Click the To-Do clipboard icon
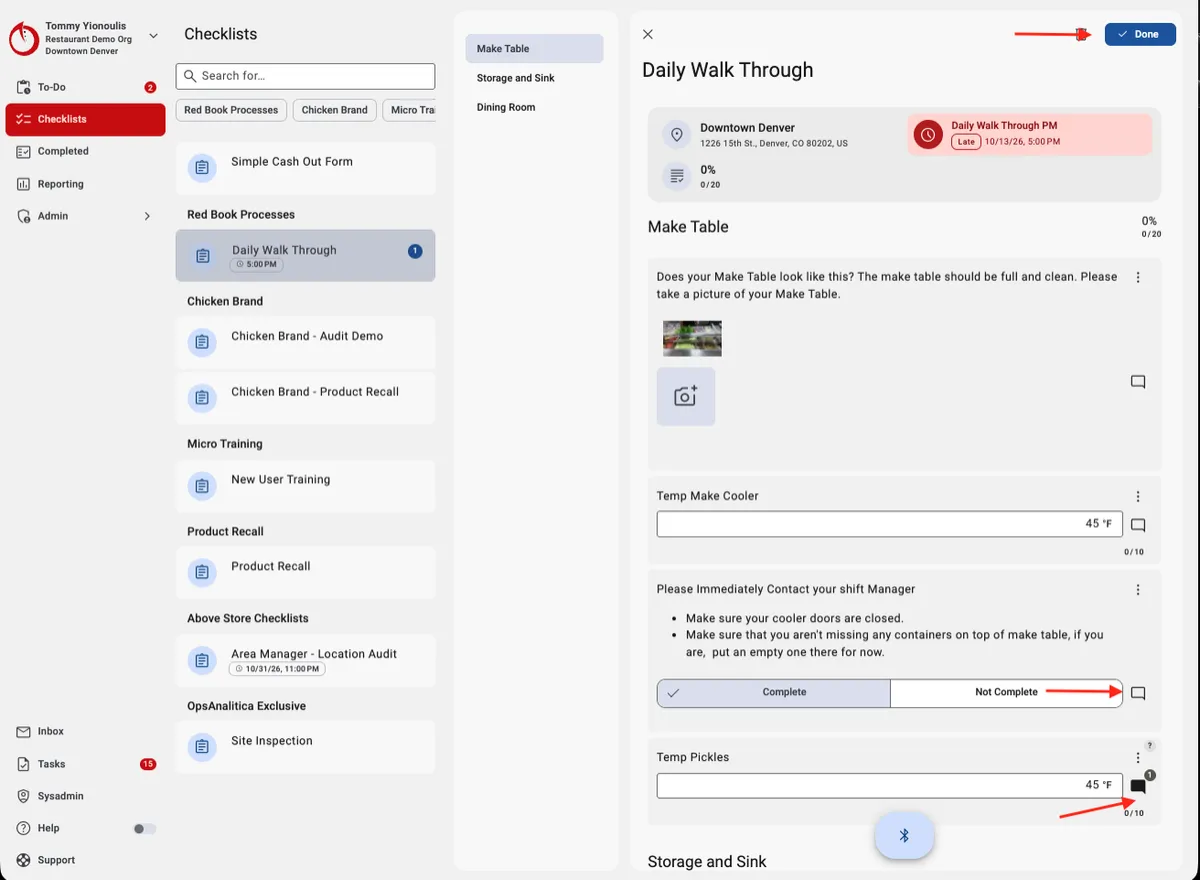This screenshot has height=880, width=1200. [x=24, y=88]
